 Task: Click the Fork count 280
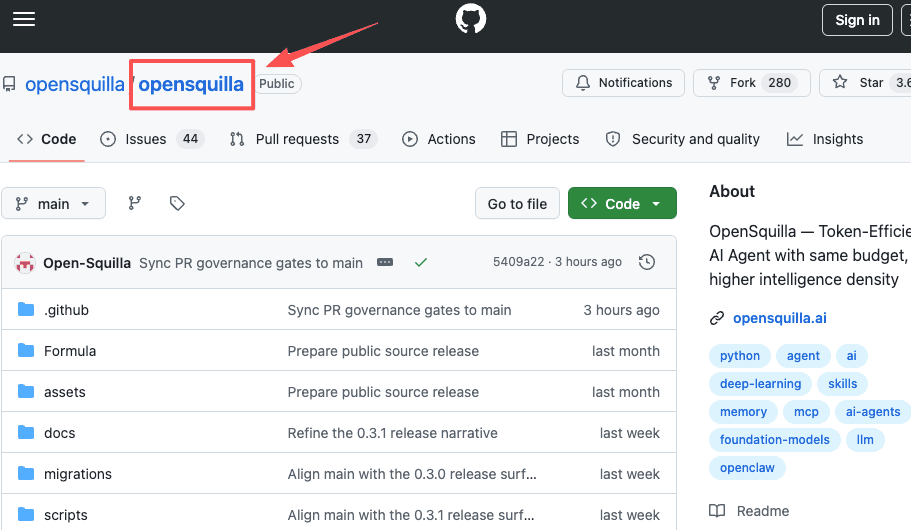pyautogui.click(x=779, y=83)
